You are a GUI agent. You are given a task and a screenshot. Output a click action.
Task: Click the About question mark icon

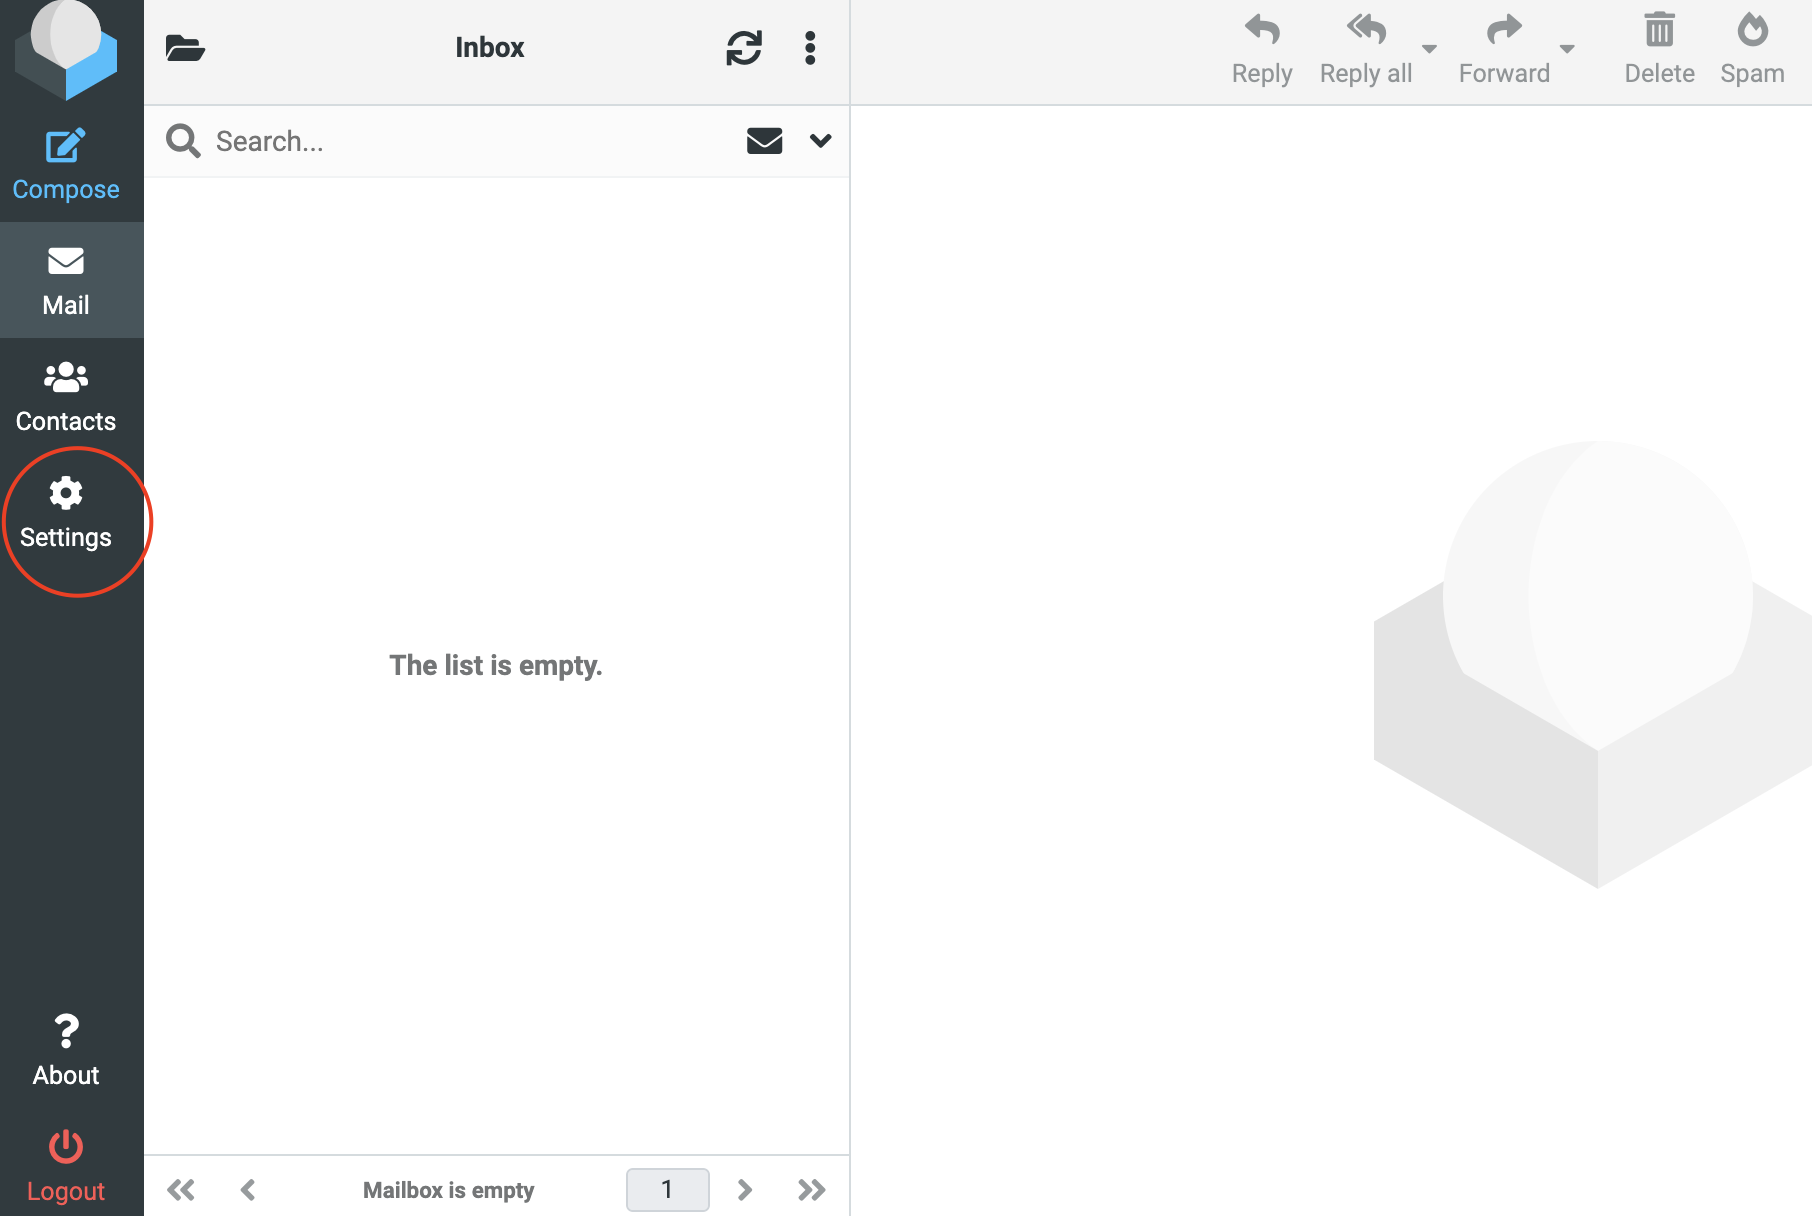click(66, 1032)
